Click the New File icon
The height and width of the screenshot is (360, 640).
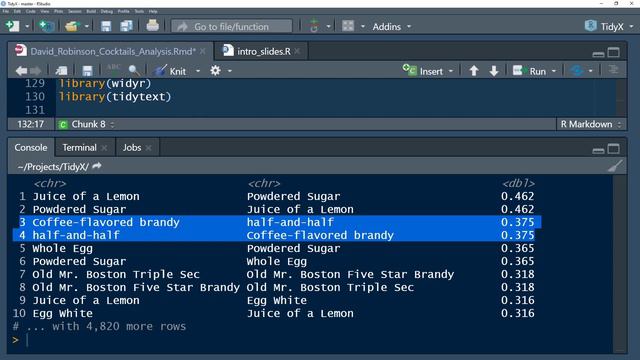click(x=12, y=27)
